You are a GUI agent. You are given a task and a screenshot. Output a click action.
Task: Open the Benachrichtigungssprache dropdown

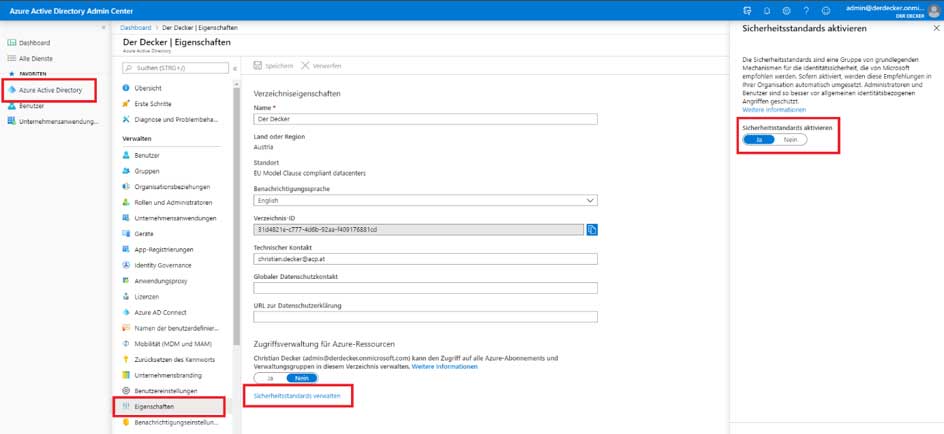425,200
